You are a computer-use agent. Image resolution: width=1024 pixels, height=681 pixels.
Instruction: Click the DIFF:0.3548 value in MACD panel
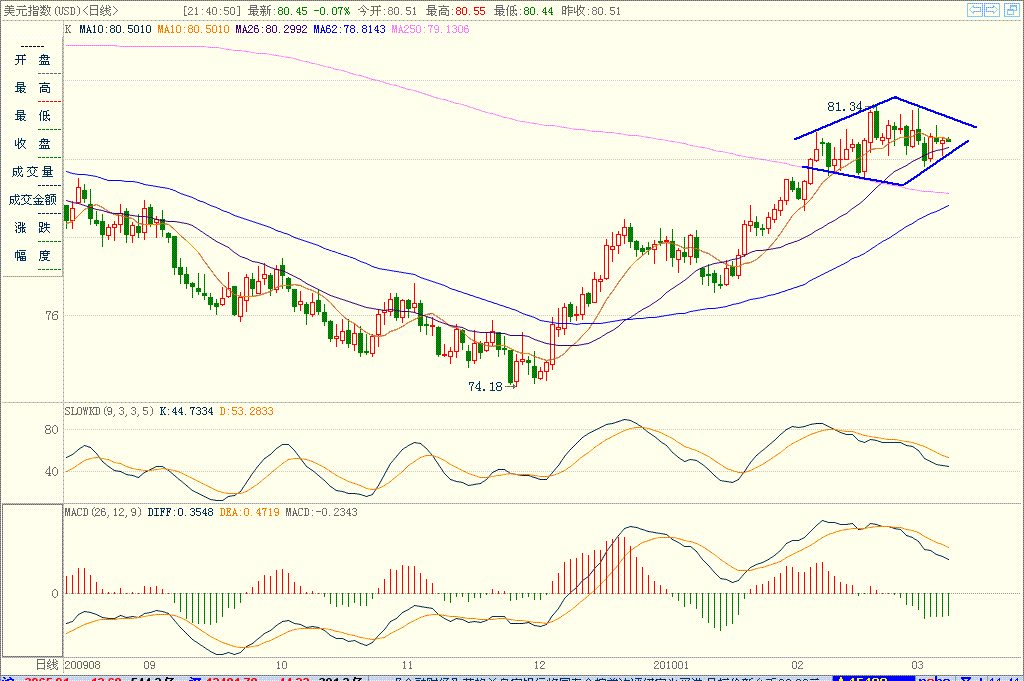pos(180,513)
